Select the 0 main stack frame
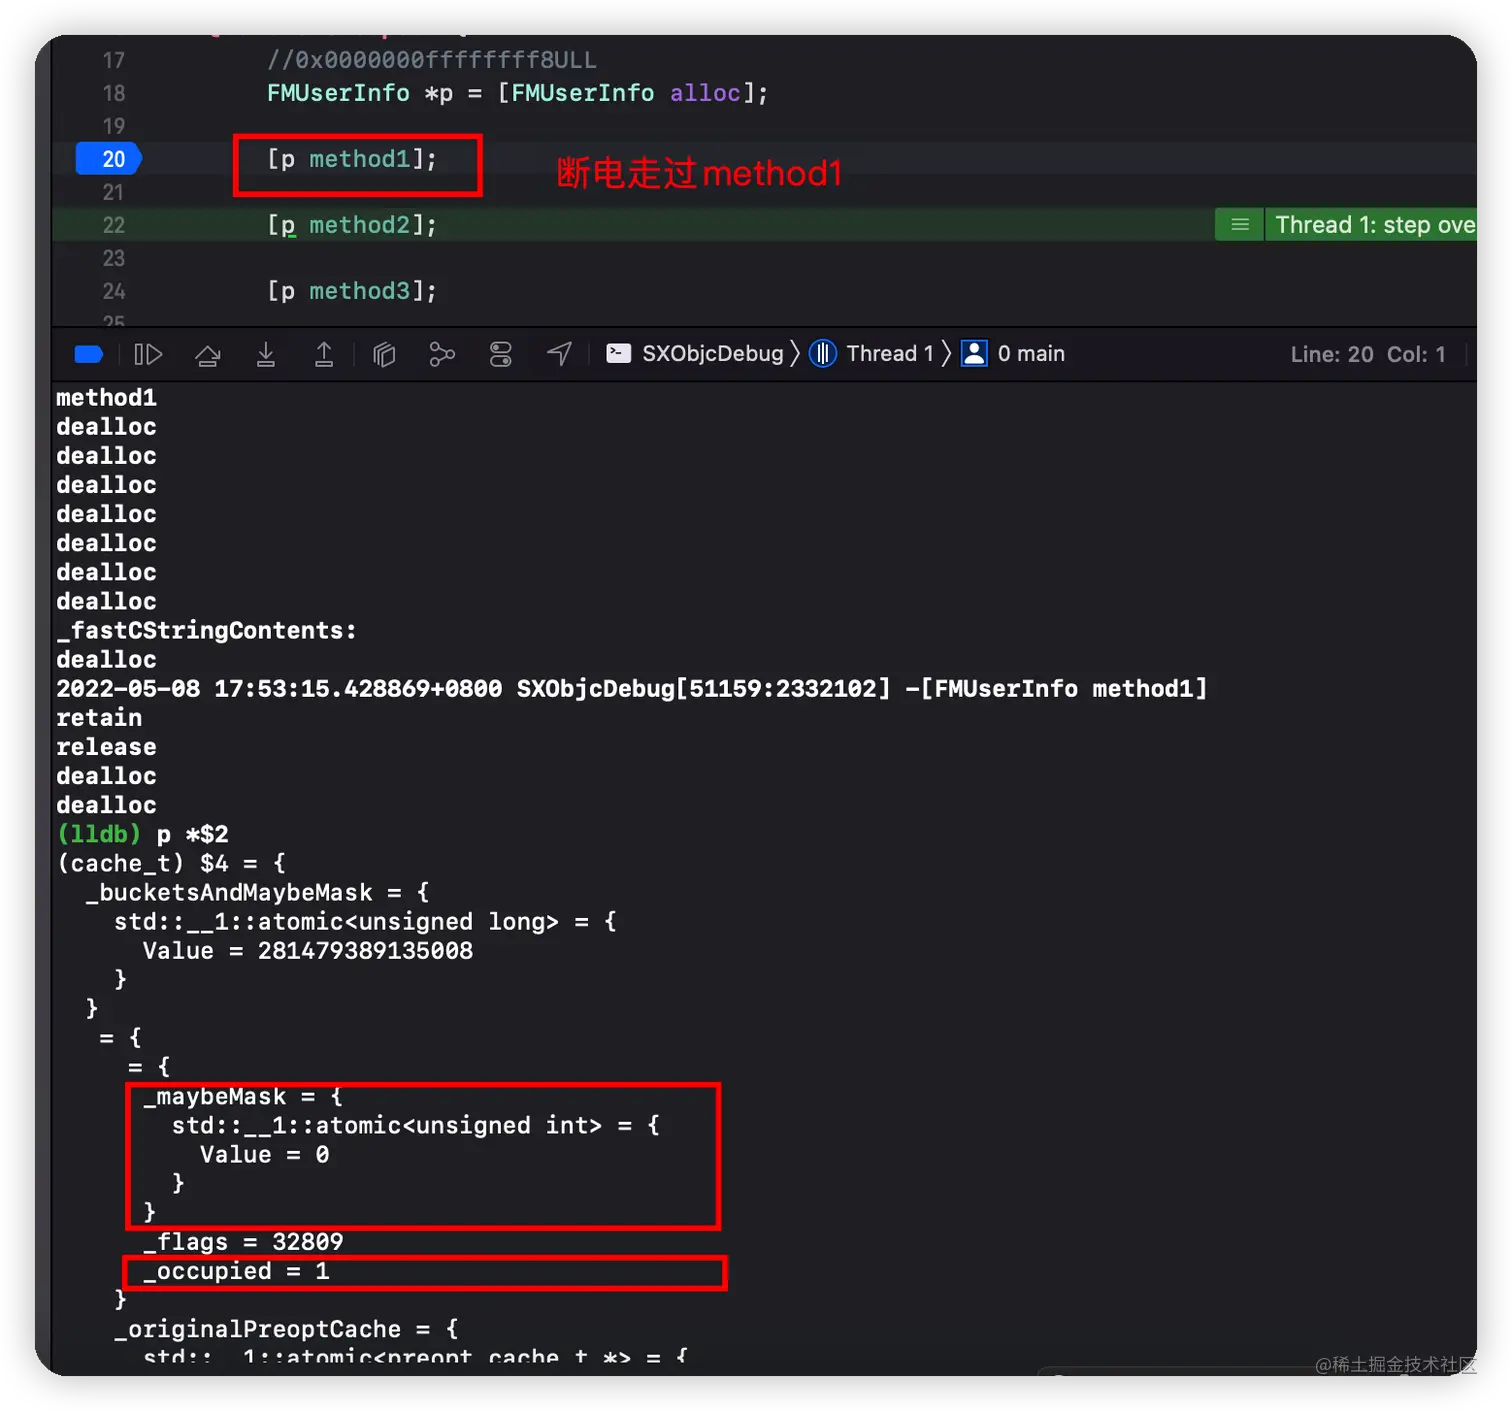This screenshot has height=1411, width=1512. [1031, 354]
